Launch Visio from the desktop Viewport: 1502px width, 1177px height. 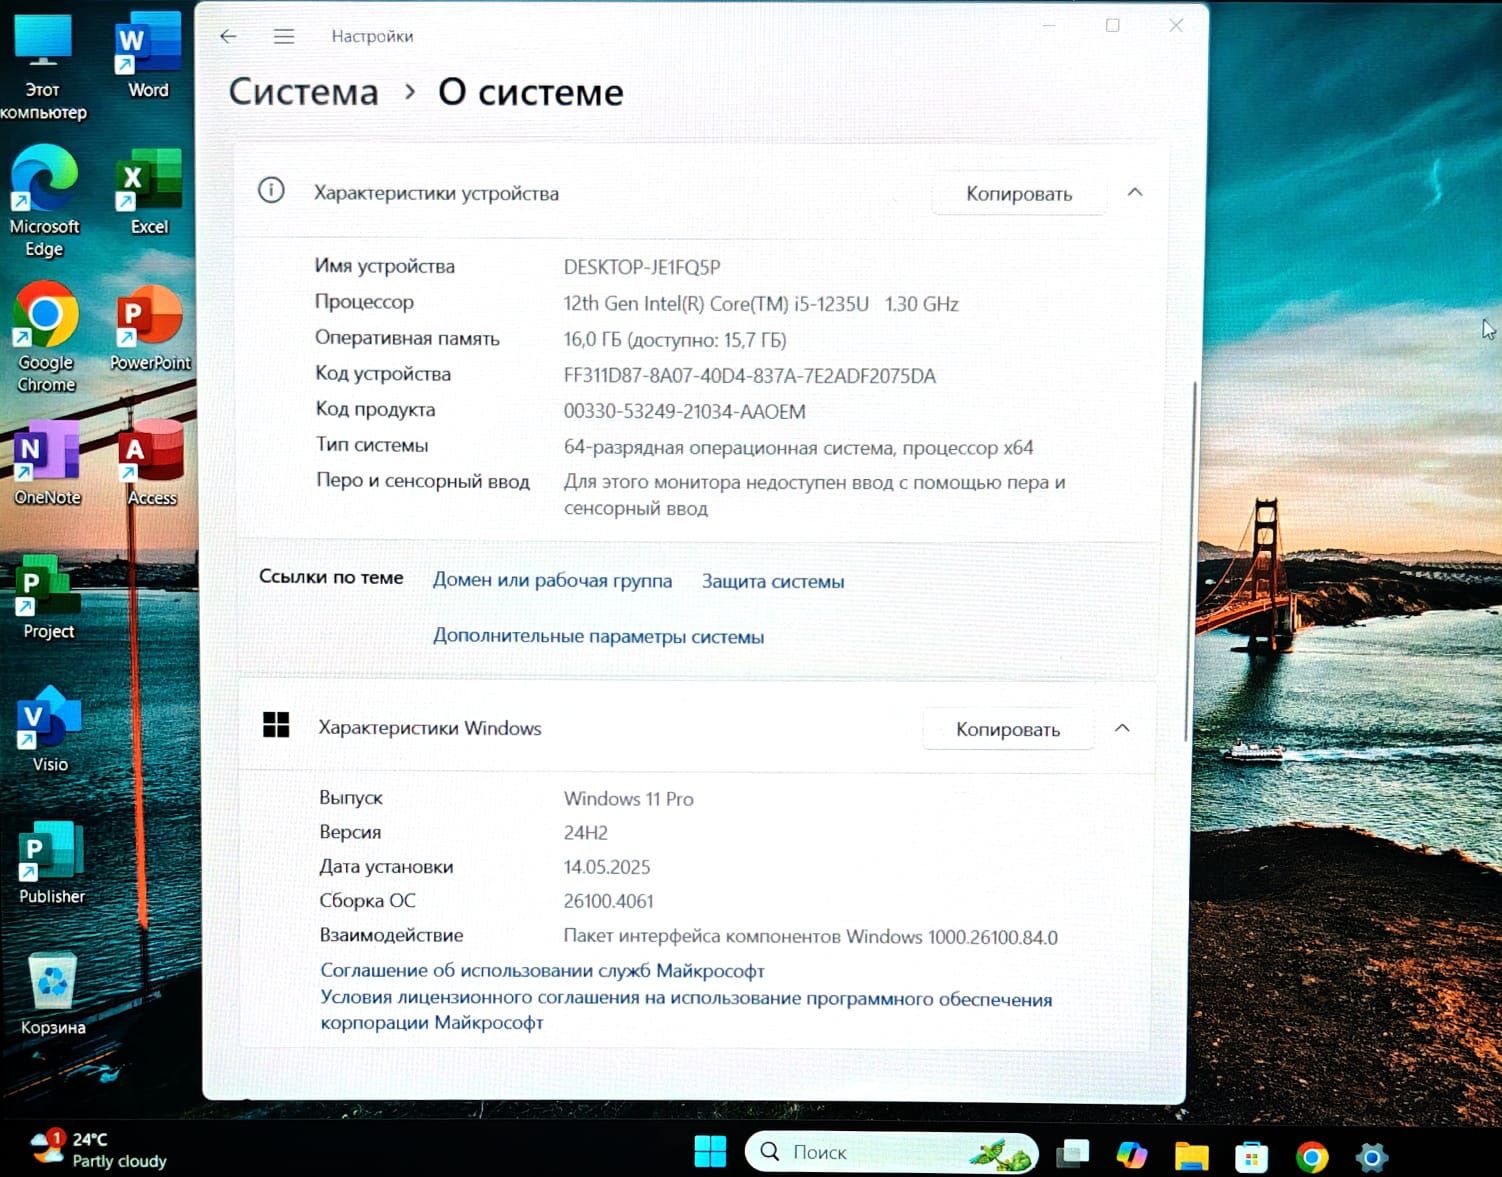[x=49, y=729]
